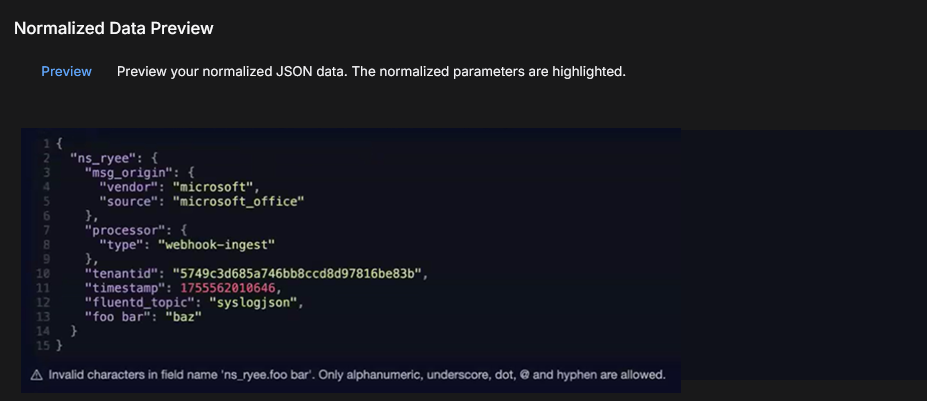Click the "baz" value on line 13
Screen dimensions: 927x401
(185, 316)
